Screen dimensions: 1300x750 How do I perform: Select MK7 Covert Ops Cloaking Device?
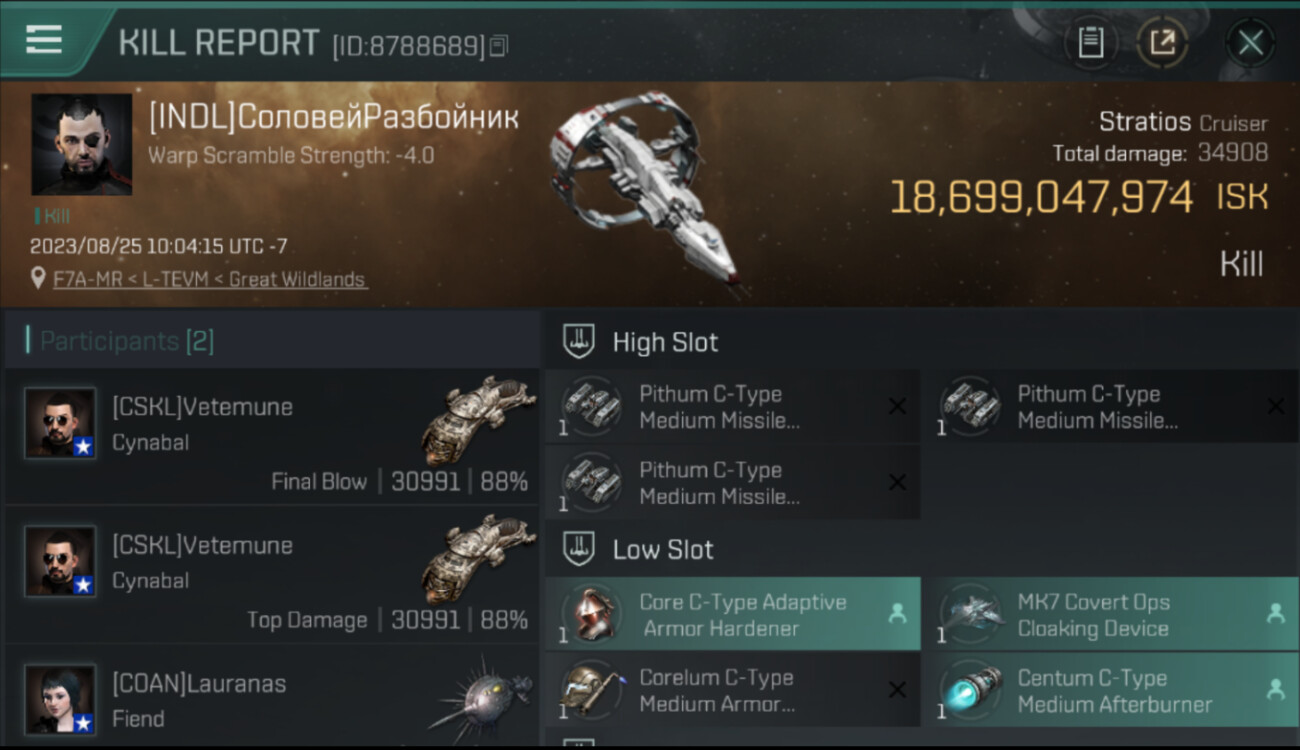pos(1111,614)
